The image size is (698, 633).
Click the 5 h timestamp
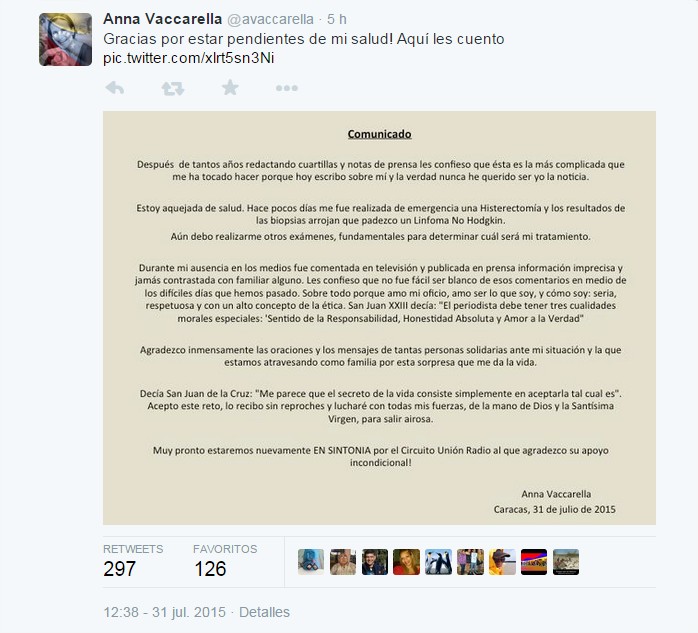(337, 19)
